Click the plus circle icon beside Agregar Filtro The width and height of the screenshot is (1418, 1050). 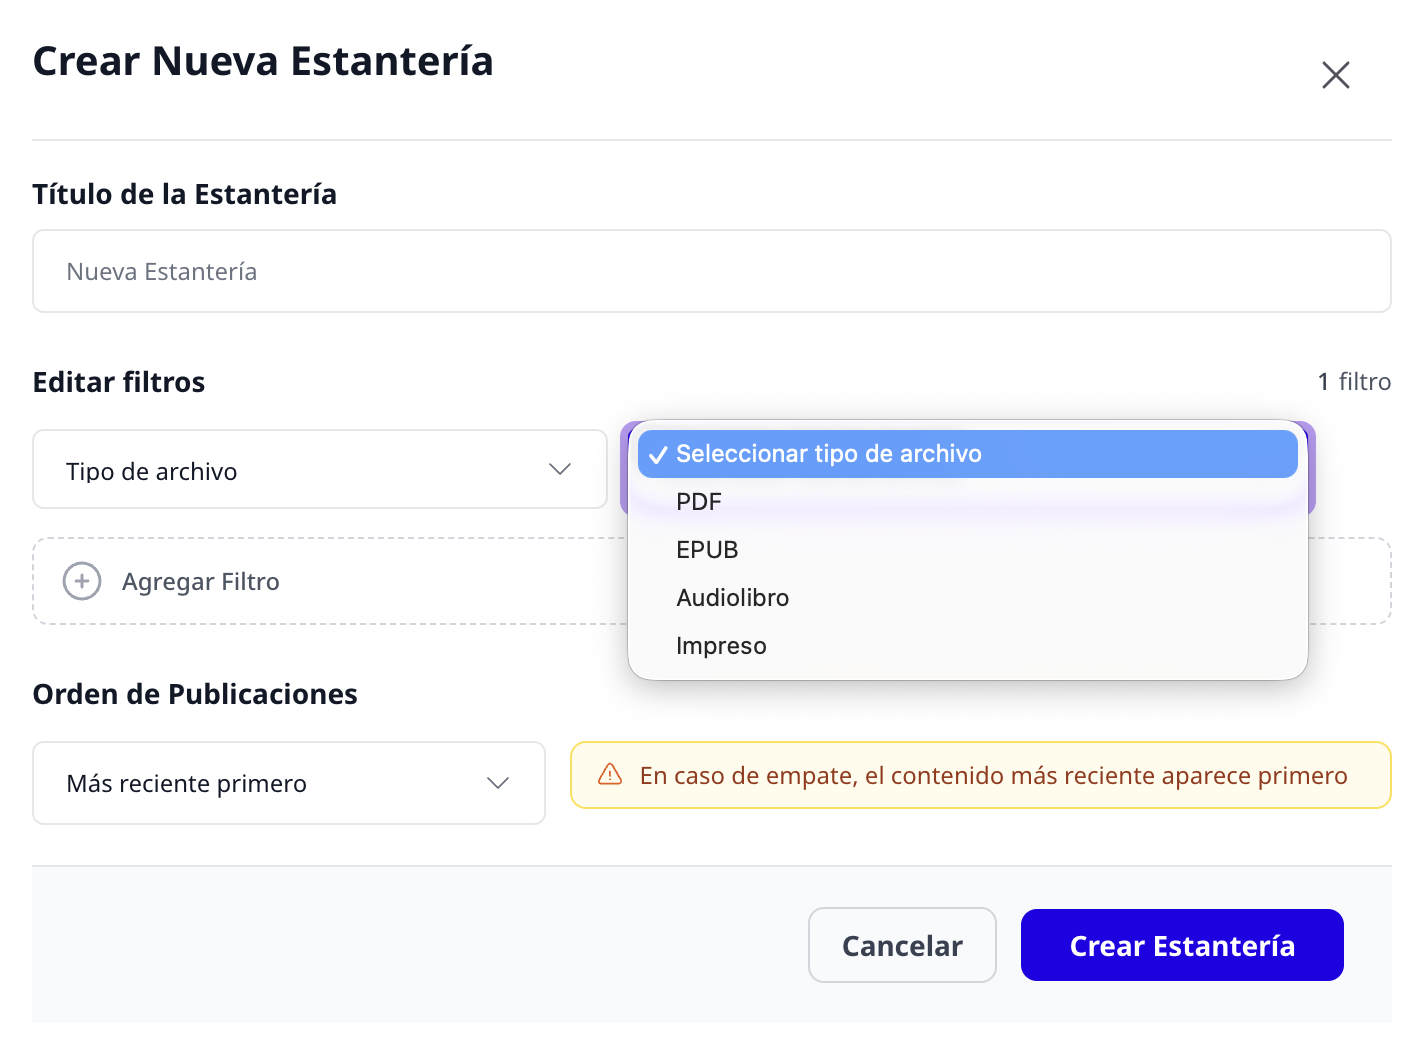point(82,581)
